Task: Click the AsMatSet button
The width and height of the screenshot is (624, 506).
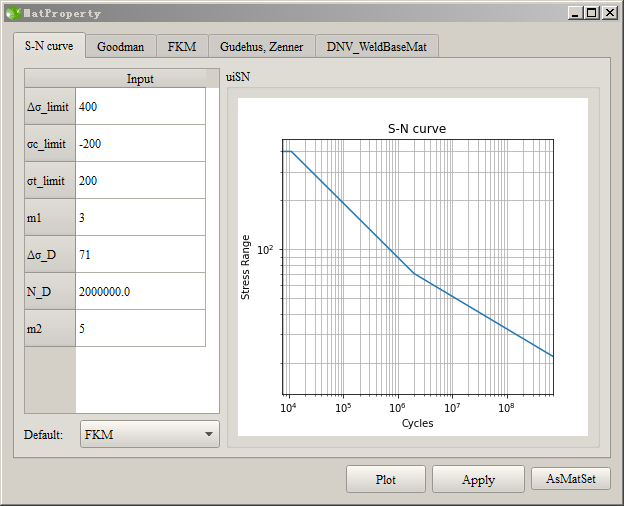Action: tap(571, 479)
